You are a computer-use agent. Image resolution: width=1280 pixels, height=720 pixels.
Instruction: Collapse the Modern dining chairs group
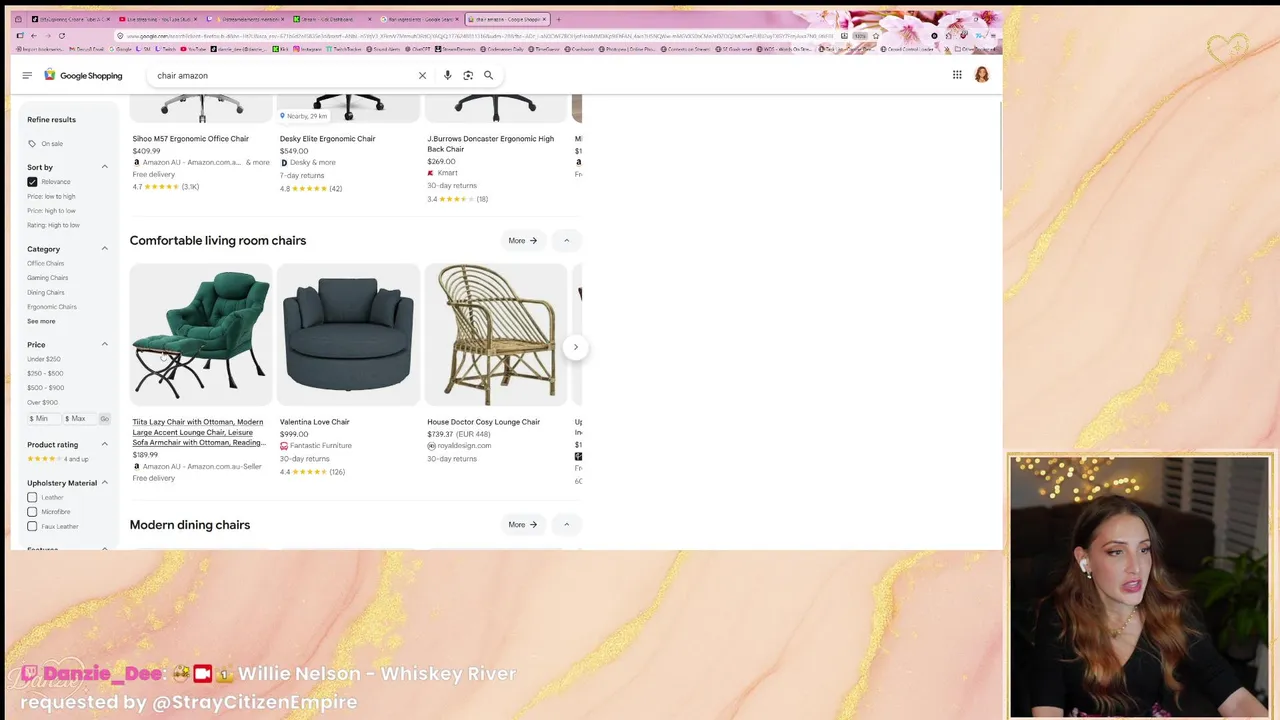click(x=566, y=524)
